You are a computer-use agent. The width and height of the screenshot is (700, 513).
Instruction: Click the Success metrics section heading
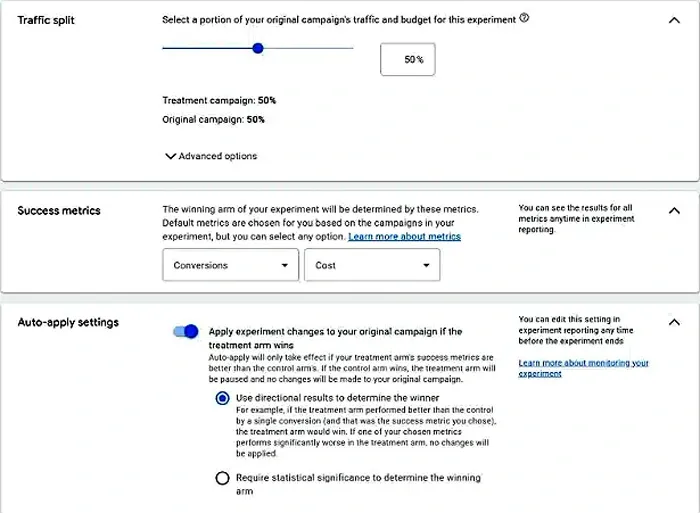pyautogui.click(x=59, y=211)
